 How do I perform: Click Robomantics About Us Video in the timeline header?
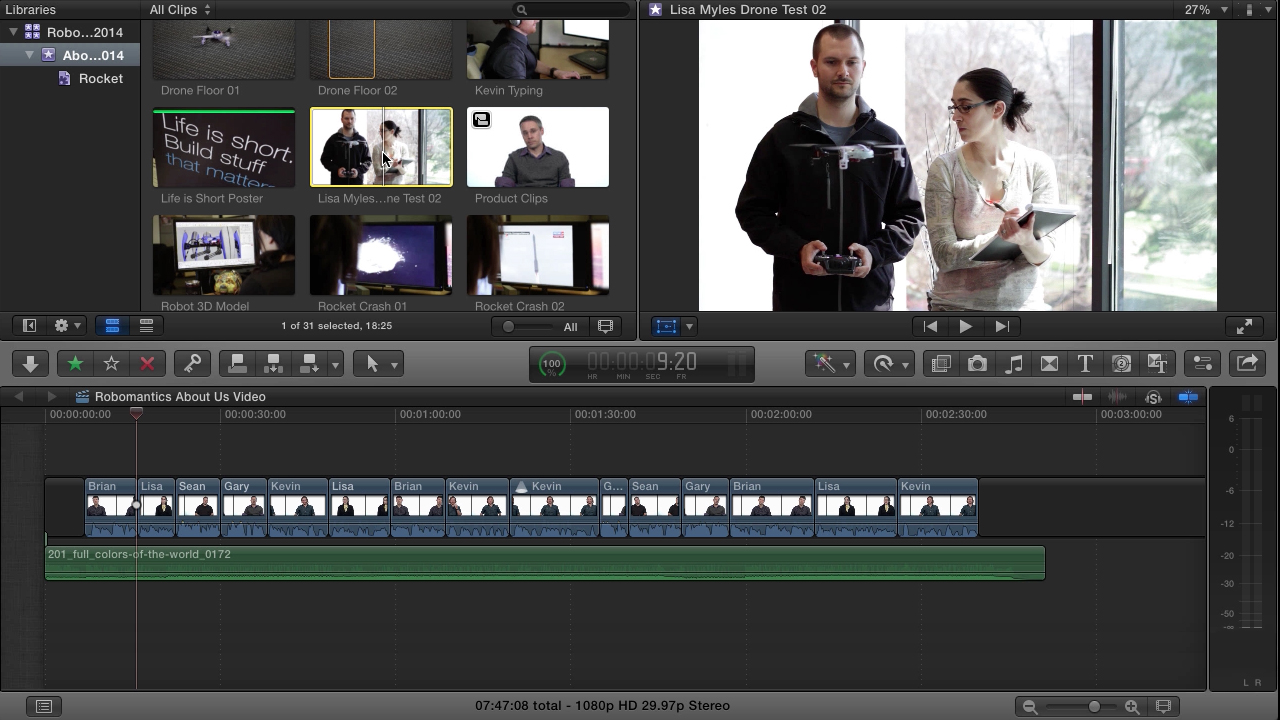(x=179, y=396)
